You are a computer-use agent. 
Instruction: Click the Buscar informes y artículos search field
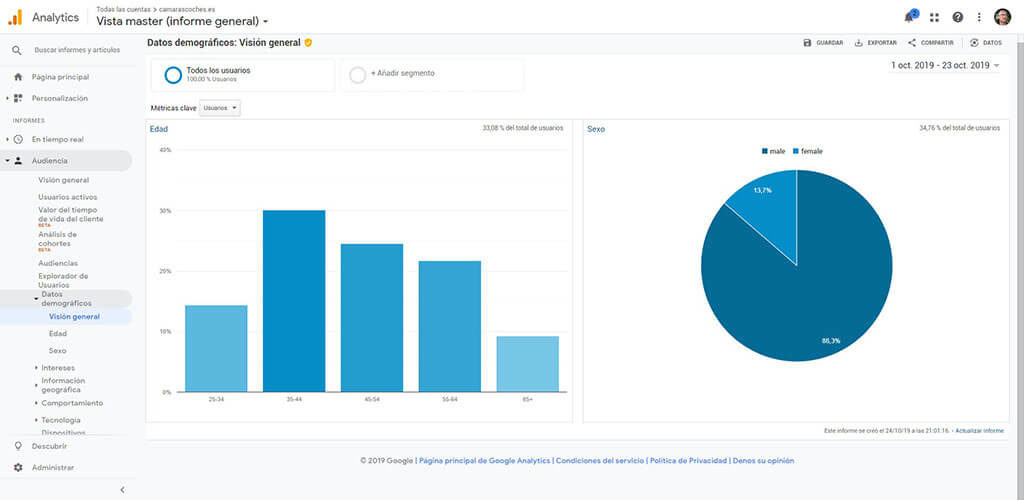[77, 50]
